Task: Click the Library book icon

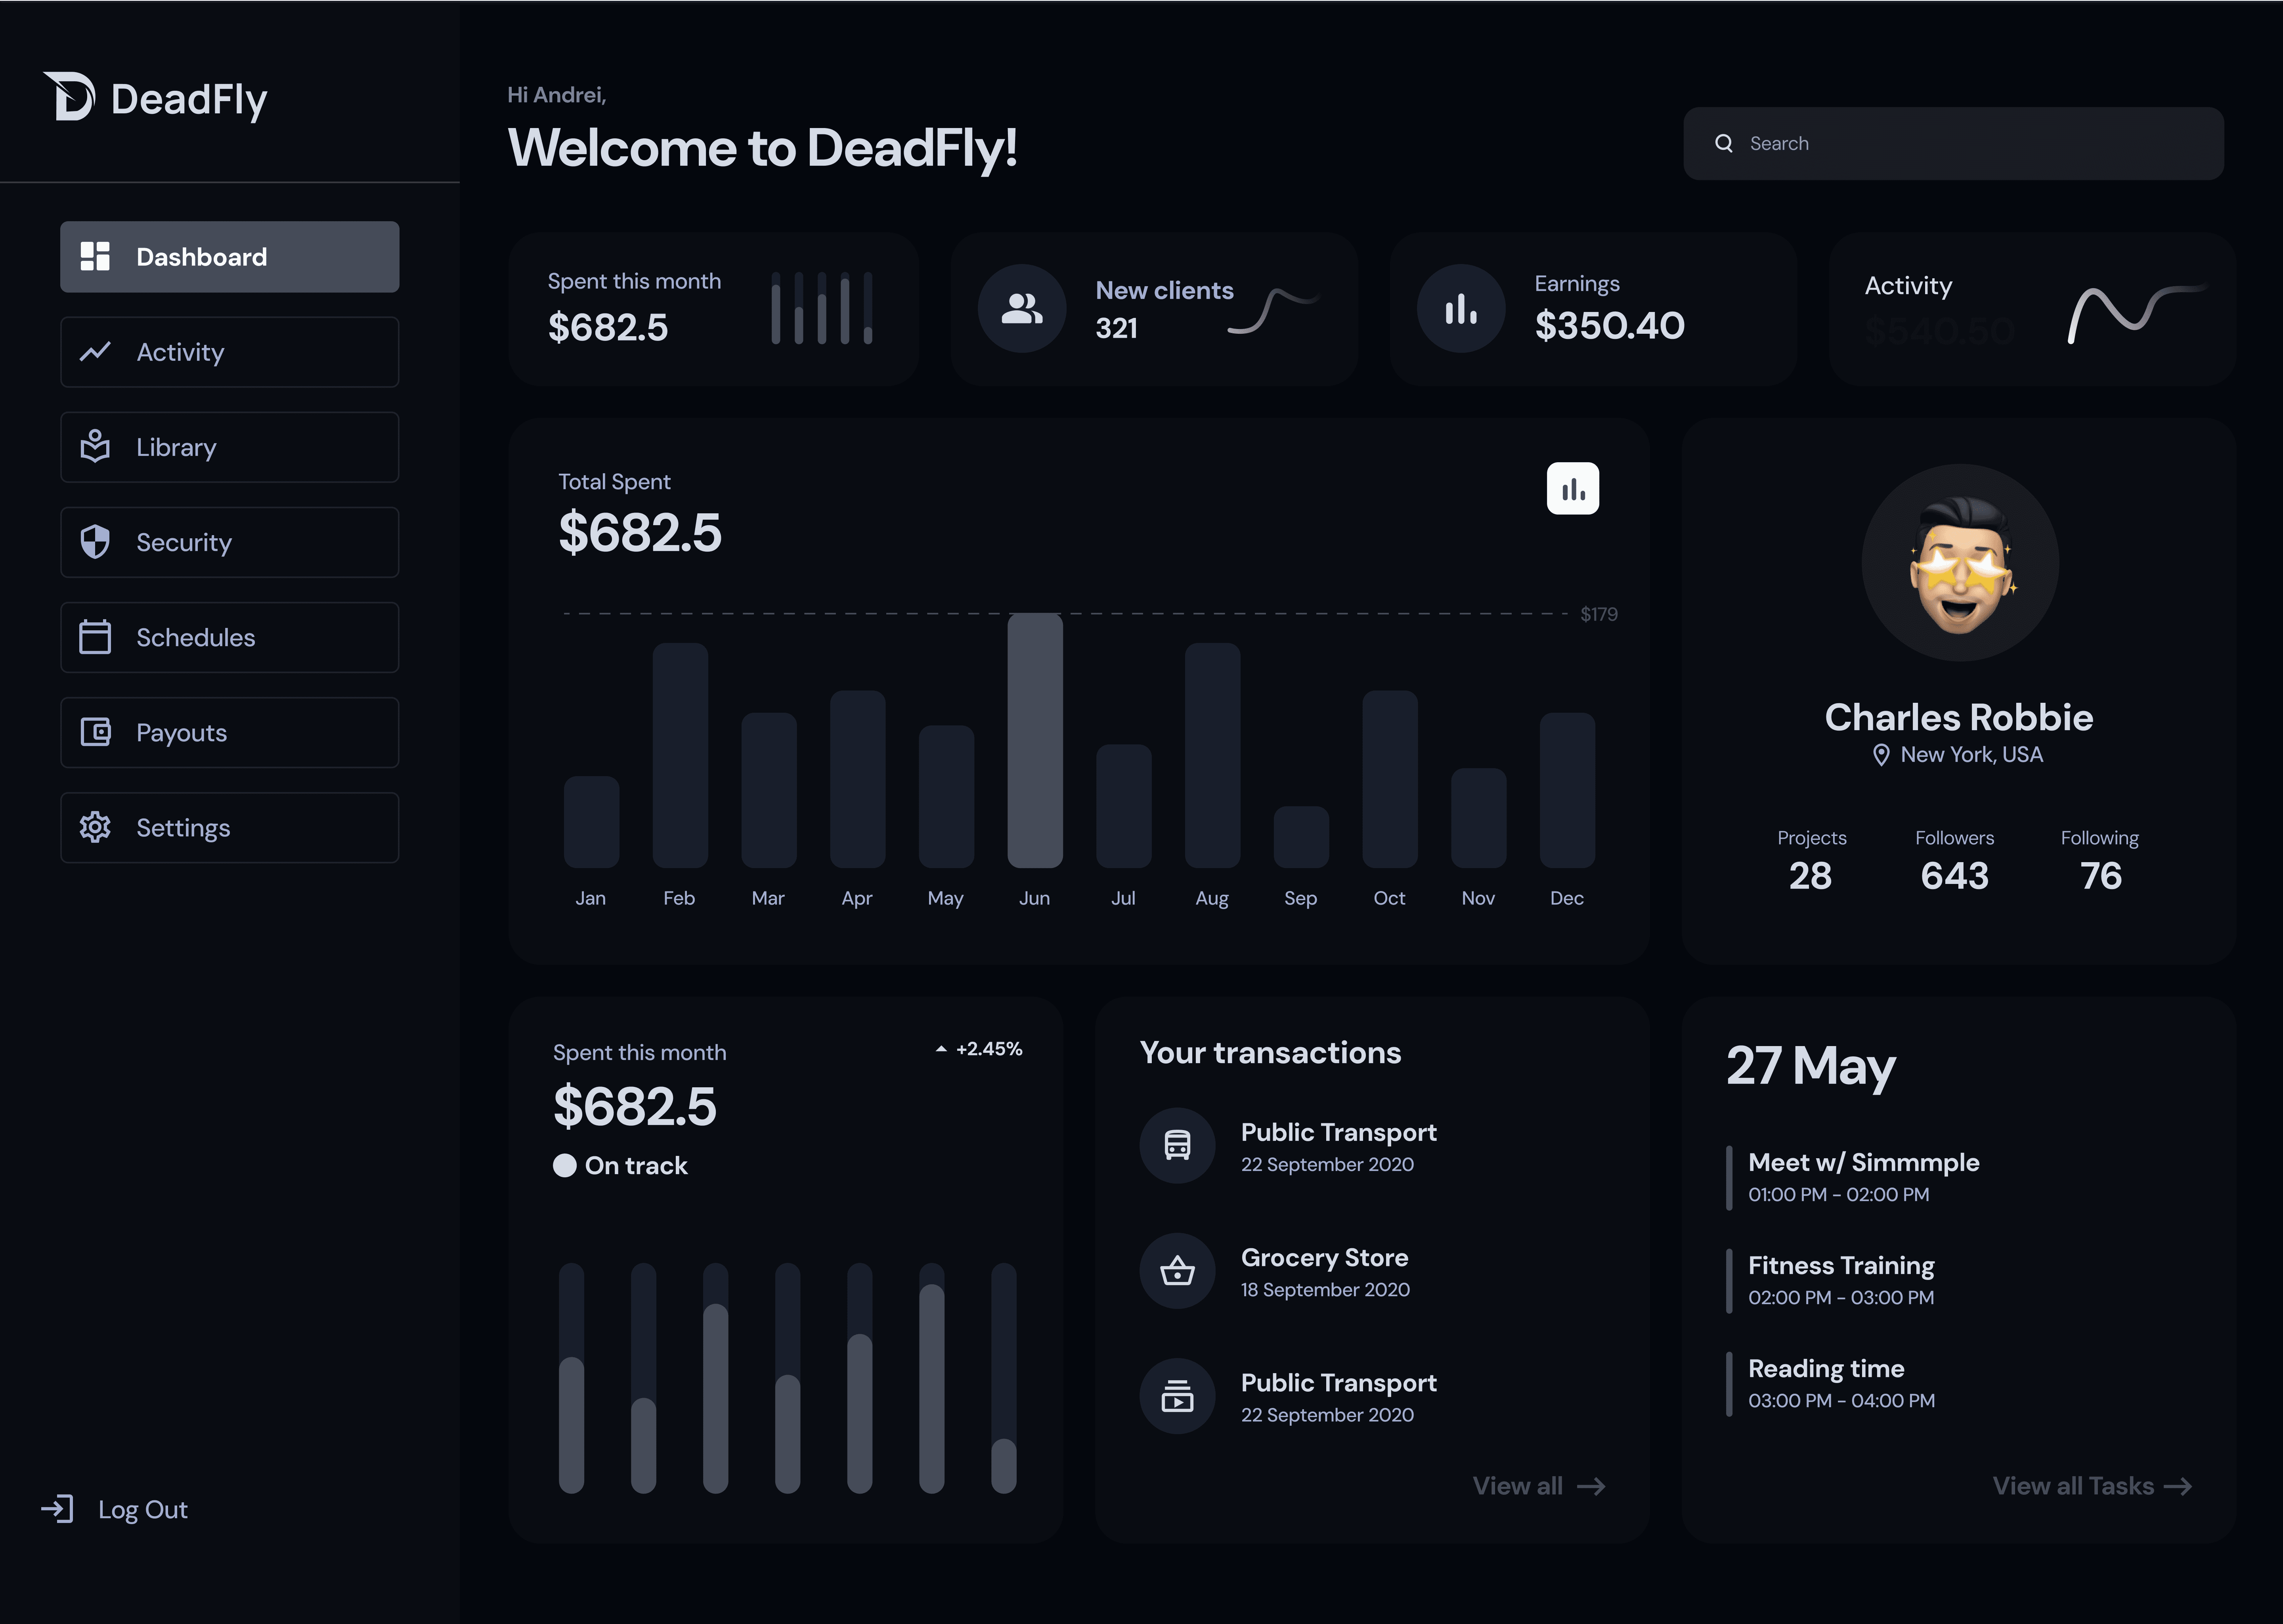Action: tap(95, 446)
